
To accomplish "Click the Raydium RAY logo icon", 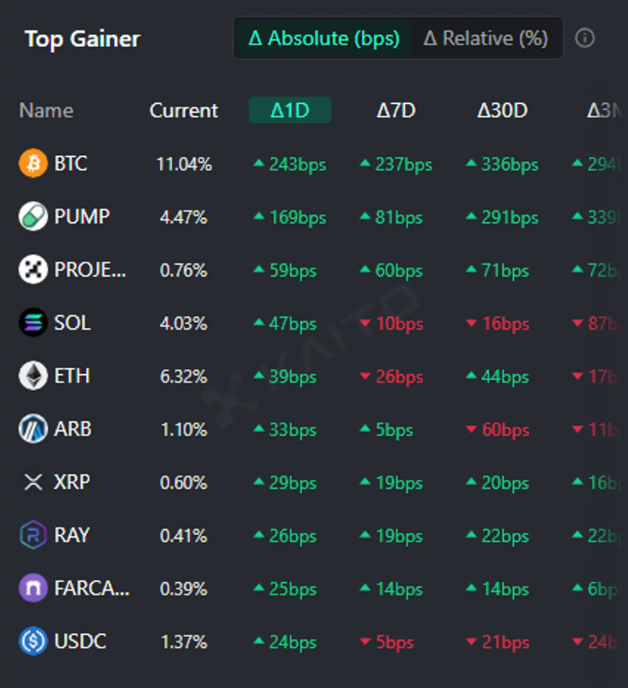I will pyautogui.click(x=33, y=535).
